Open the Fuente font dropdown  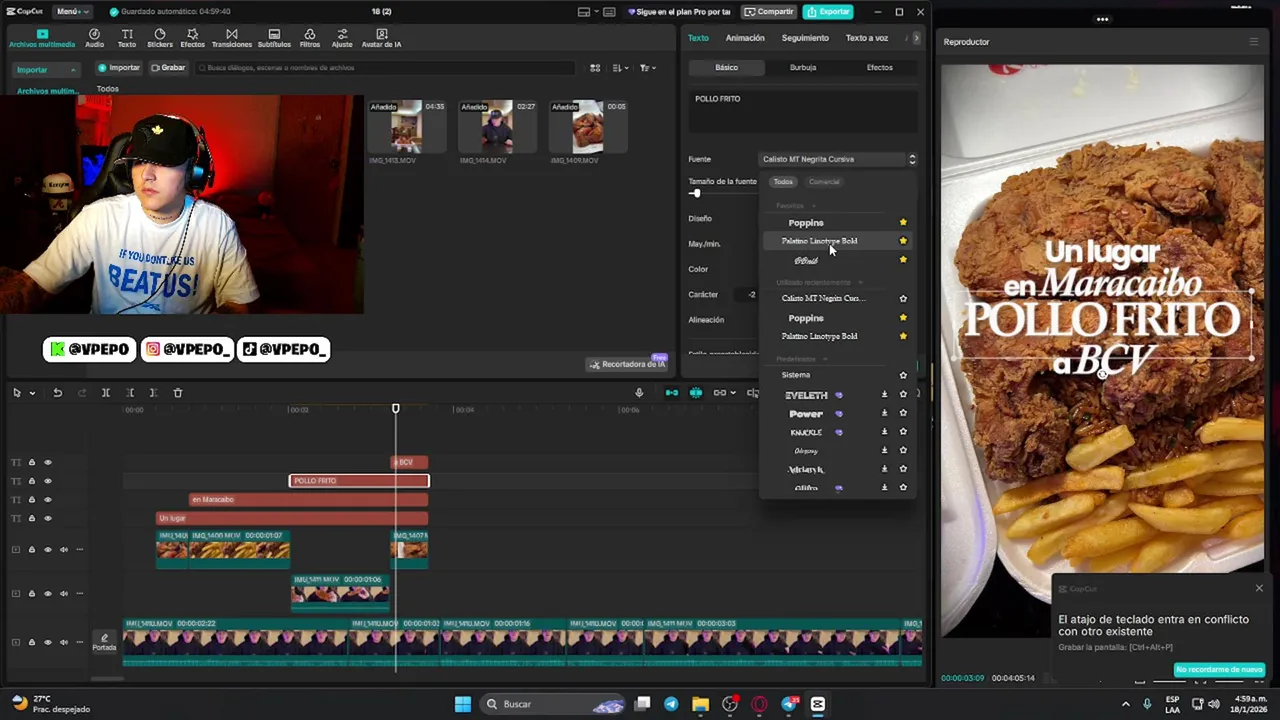(838, 159)
